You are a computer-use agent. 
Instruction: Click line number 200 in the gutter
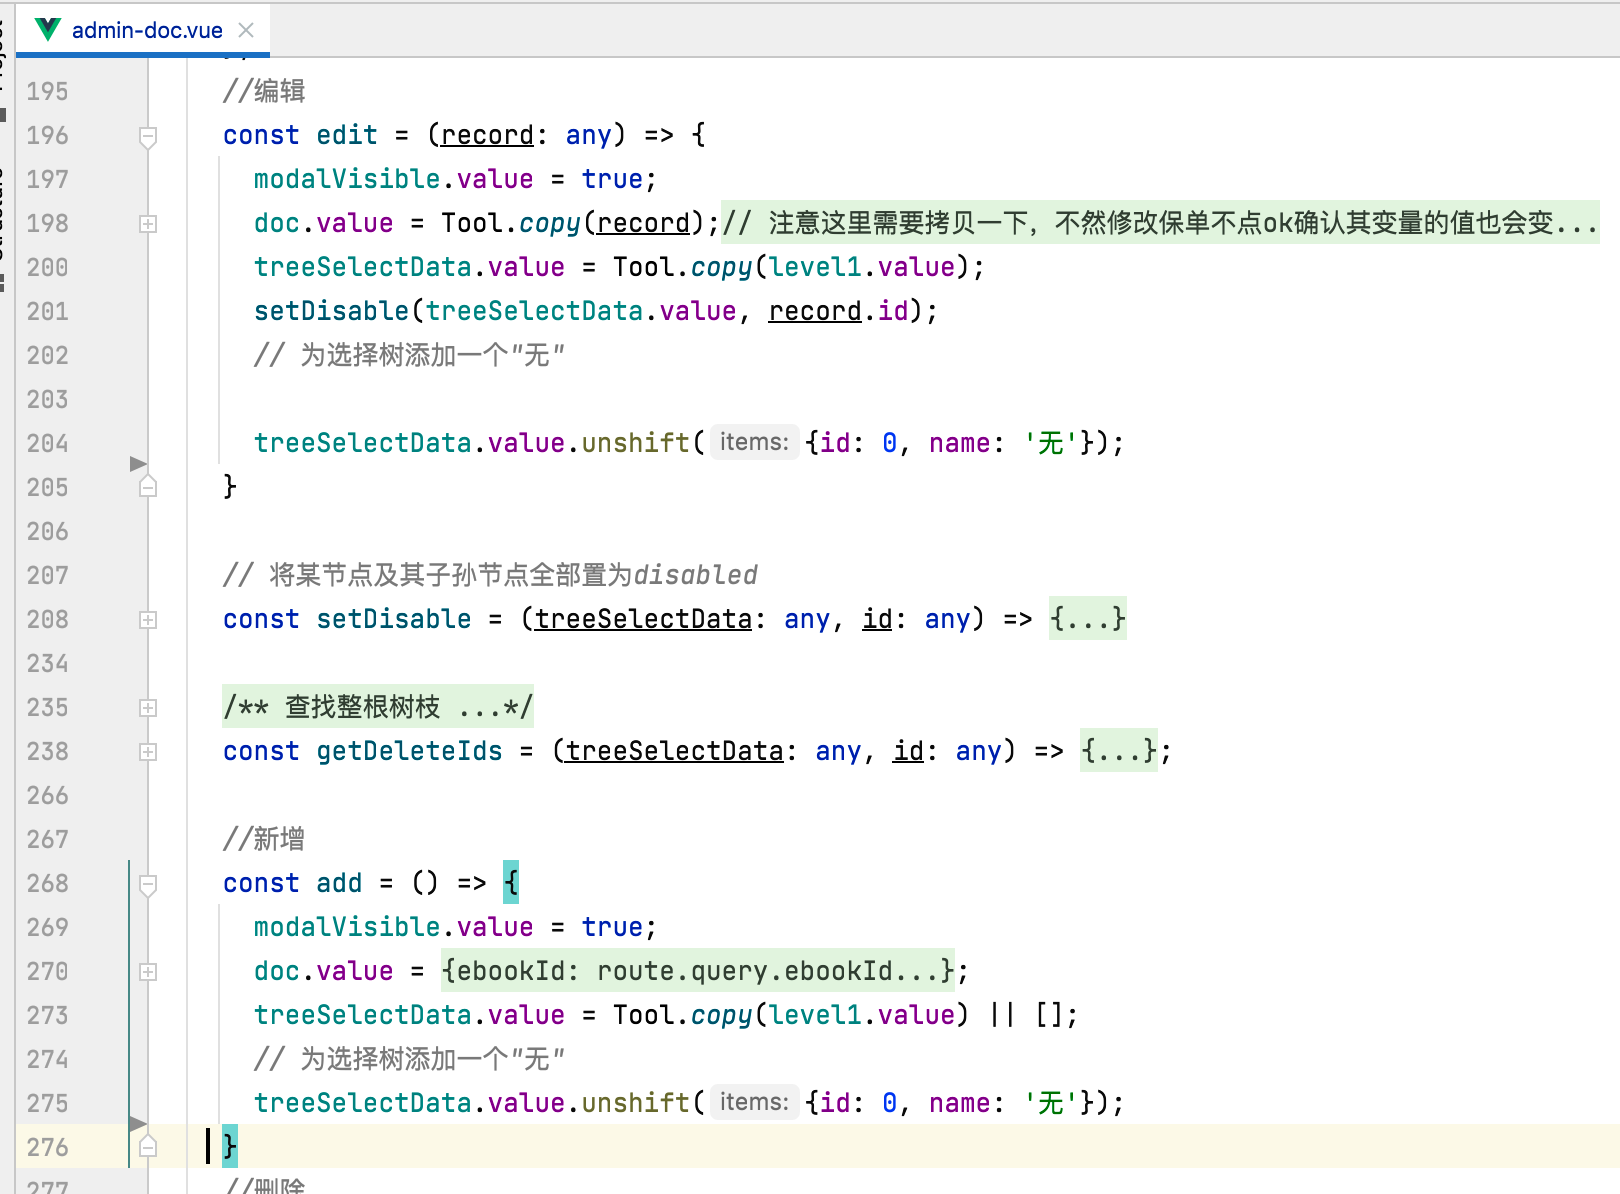[x=46, y=267]
